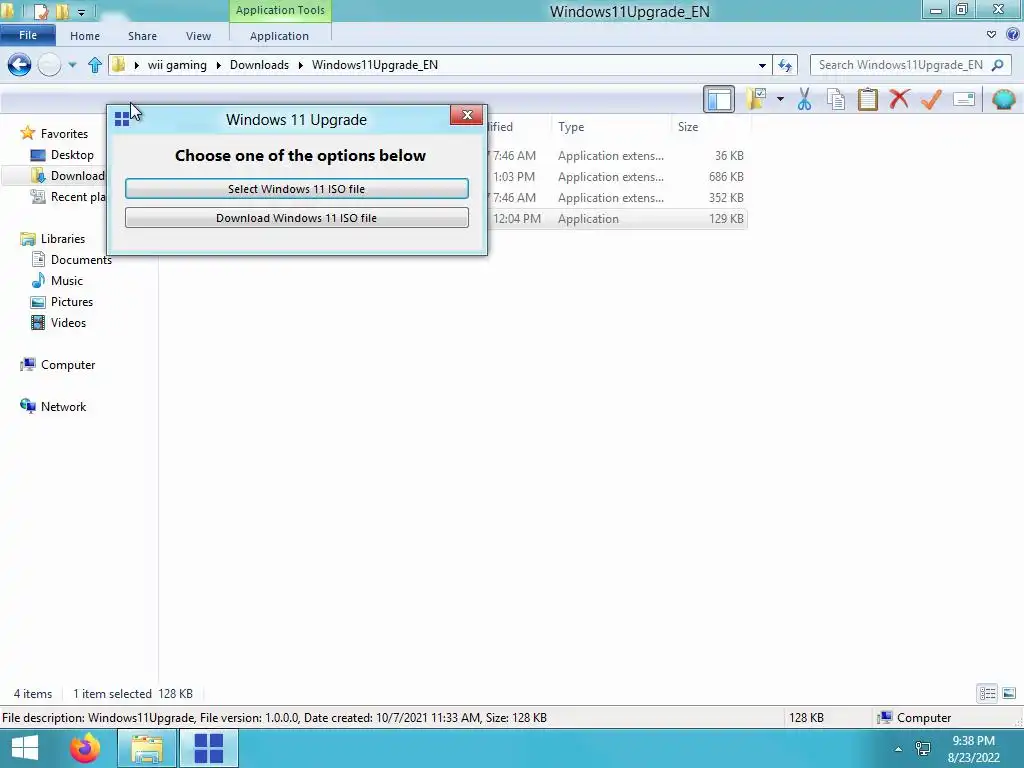
Task: Close the Windows 11 Upgrade dialog
Action: coord(466,115)
